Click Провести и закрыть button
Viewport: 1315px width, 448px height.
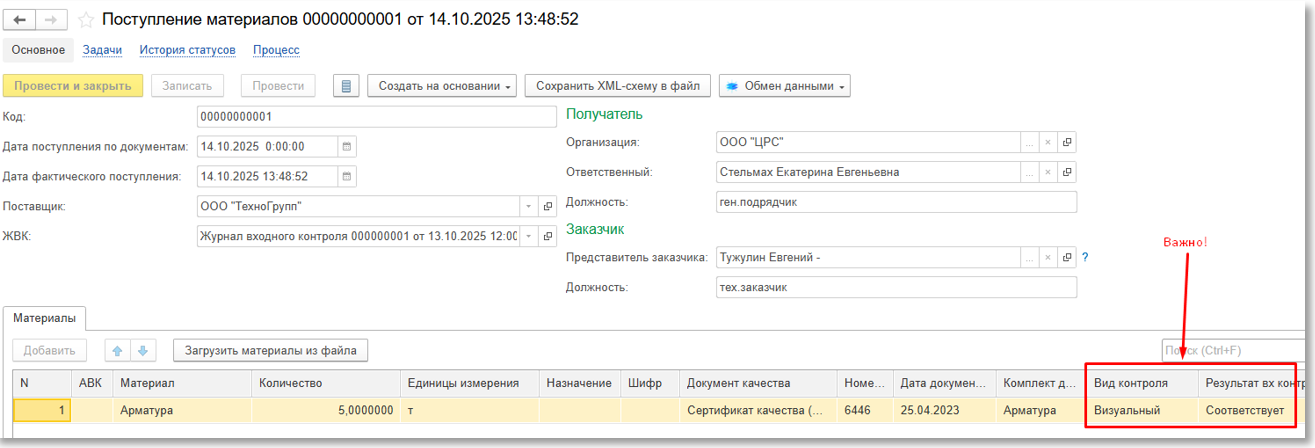[73, 86]
